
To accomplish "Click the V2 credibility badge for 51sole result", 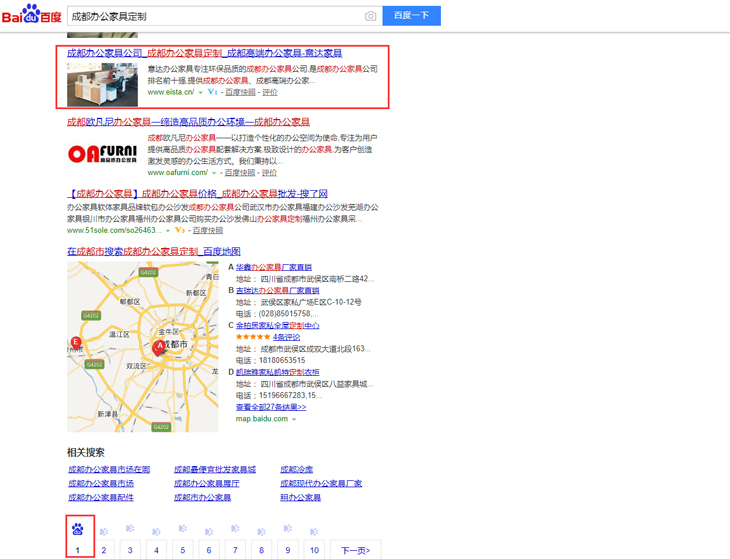I will click(180, 230).
